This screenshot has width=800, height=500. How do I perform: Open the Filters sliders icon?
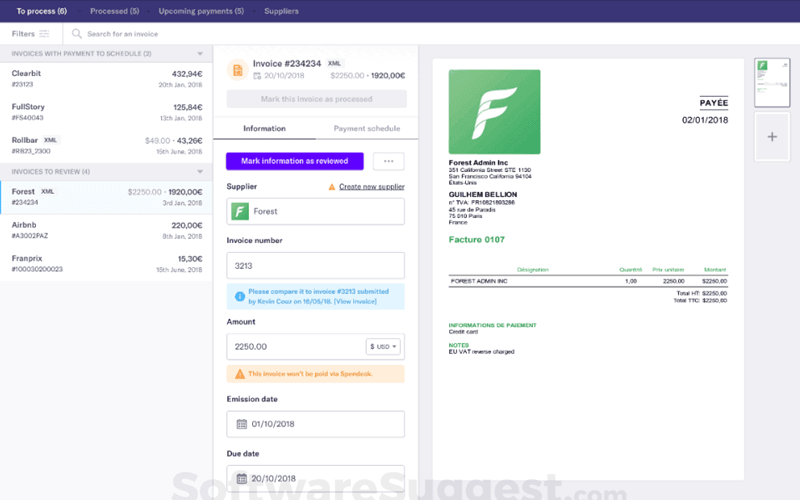(44, 34)
